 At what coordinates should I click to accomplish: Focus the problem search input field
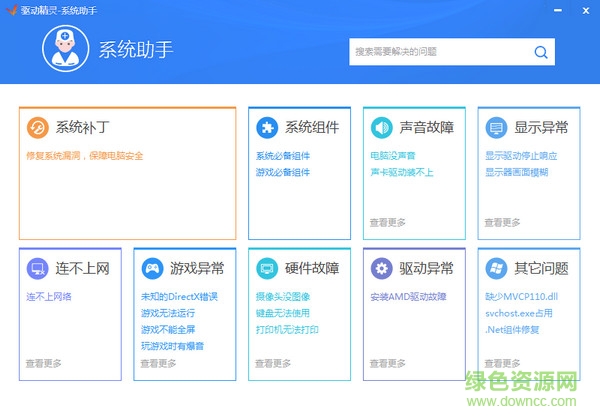[x=452, y=52]
